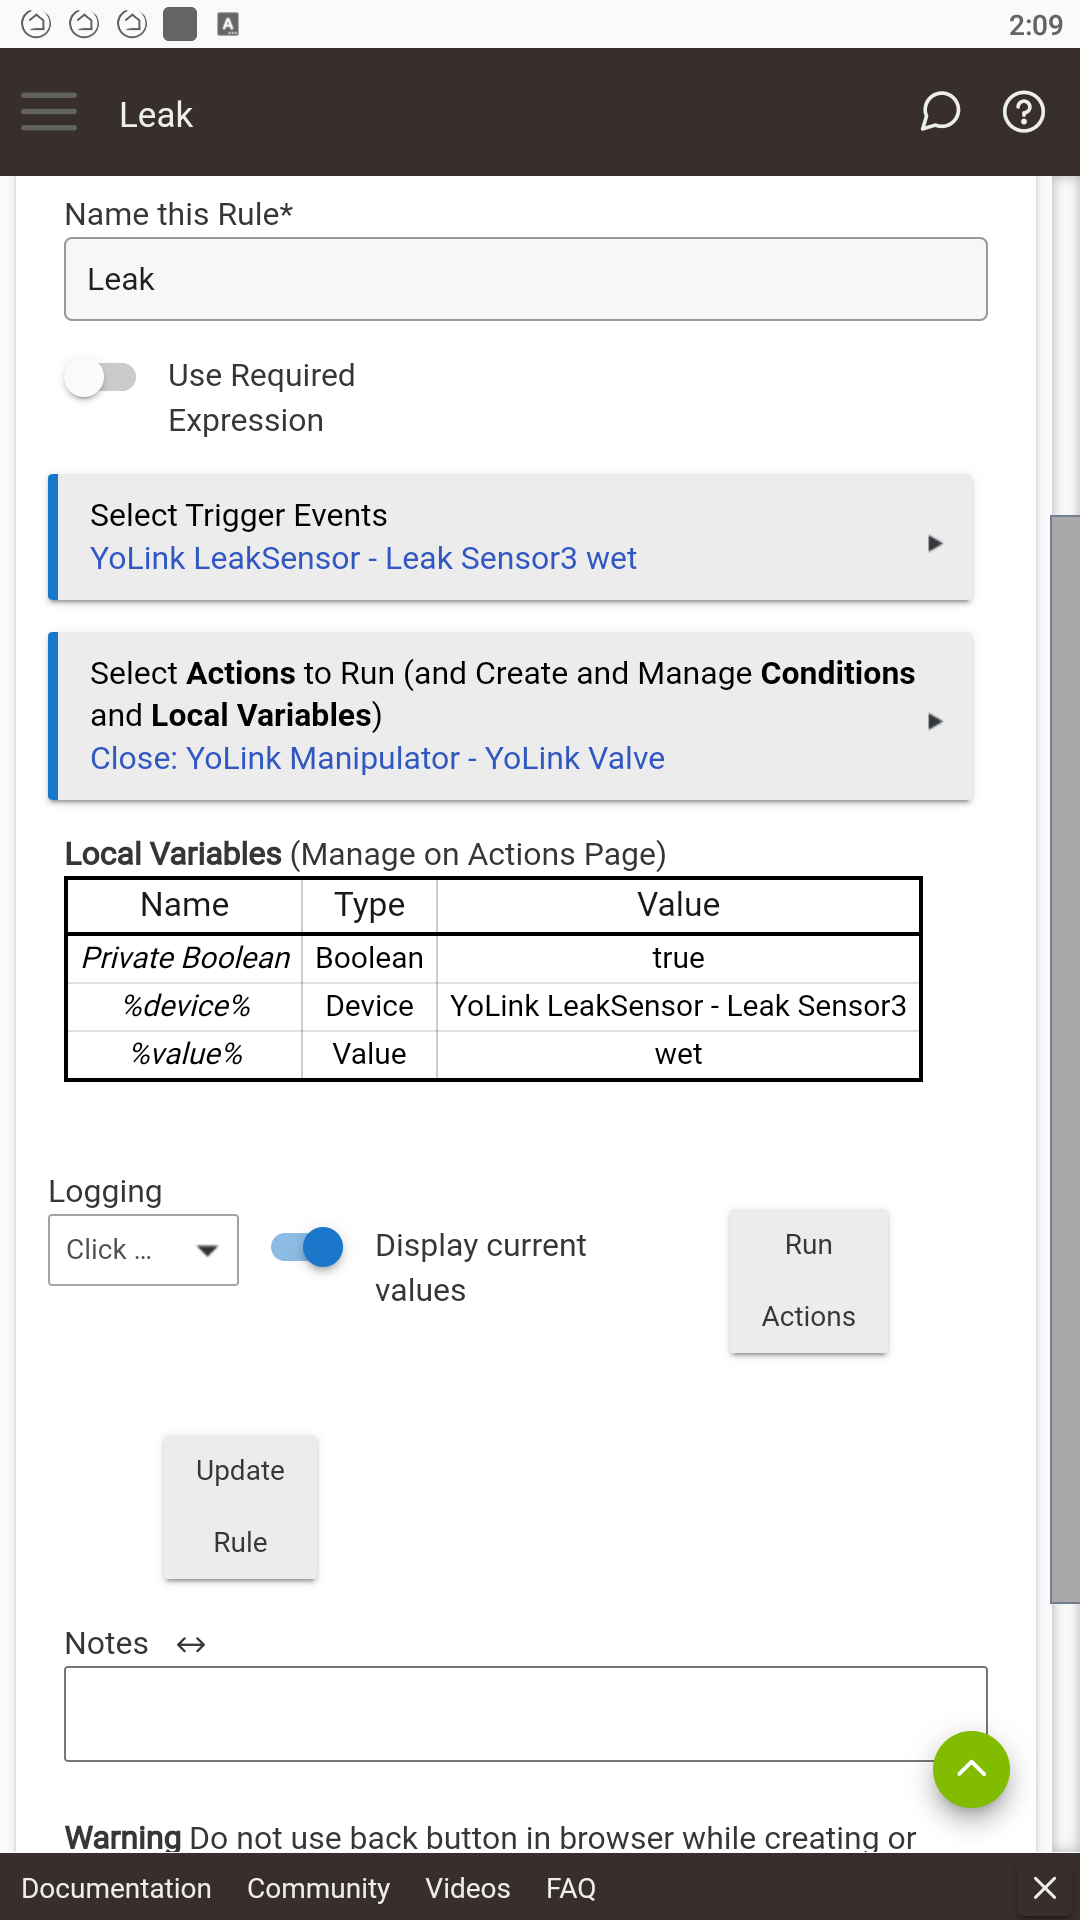This screenshot has width=1080, height=1920.
Task: Open the Videos footer link
Action: pyautogui.click(x=468, y=1888)
